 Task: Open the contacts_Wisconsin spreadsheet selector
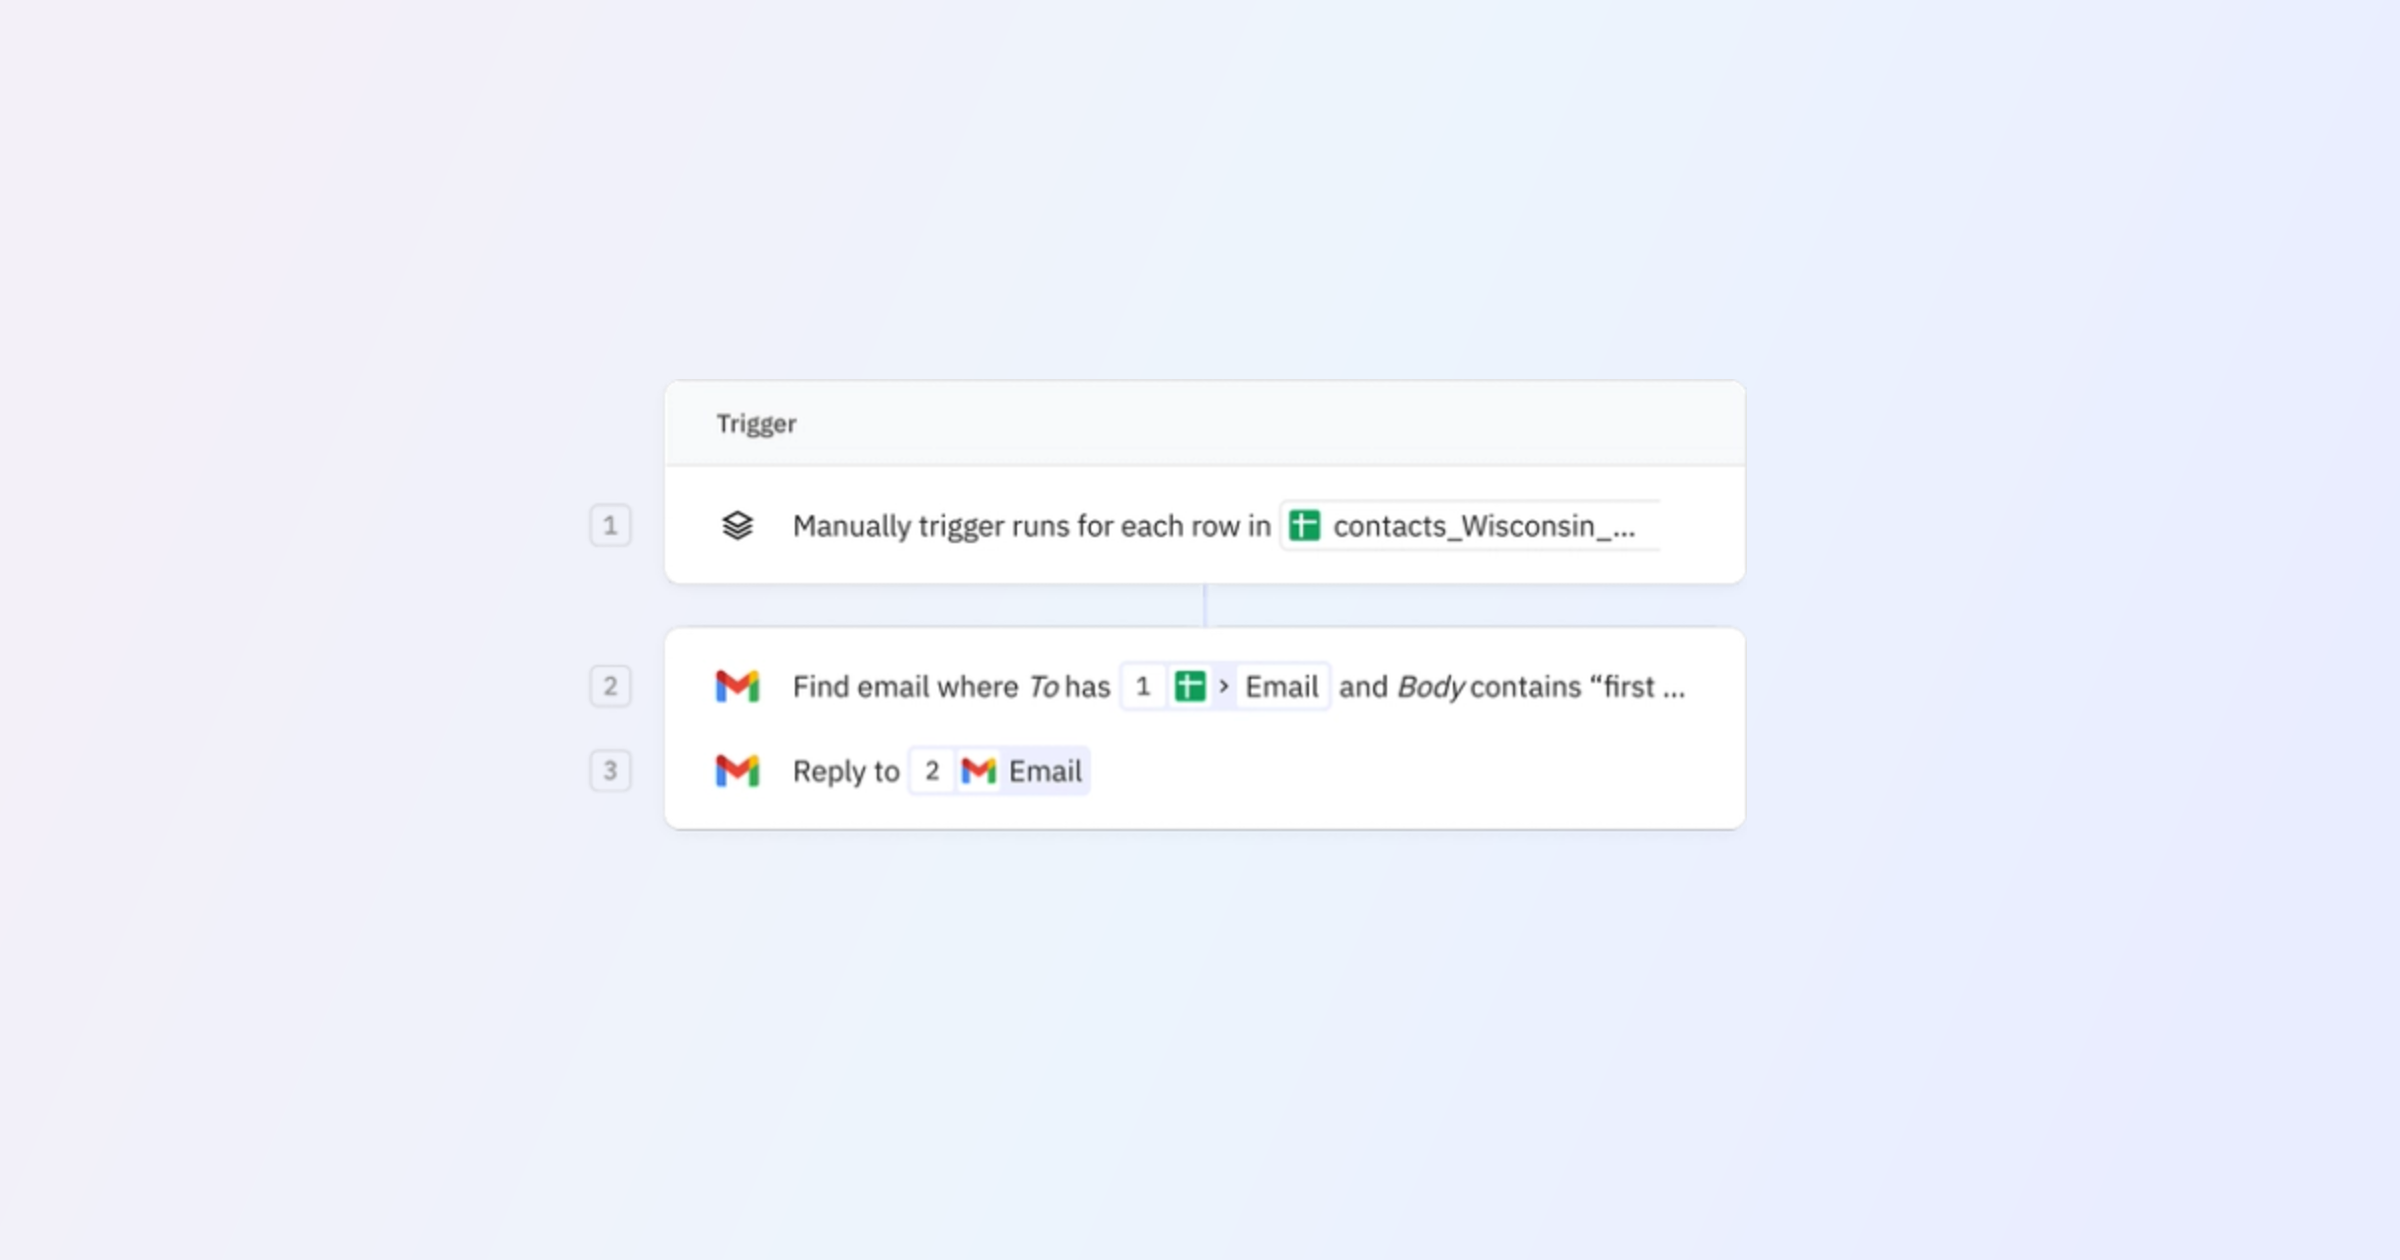coord(1470,525)
